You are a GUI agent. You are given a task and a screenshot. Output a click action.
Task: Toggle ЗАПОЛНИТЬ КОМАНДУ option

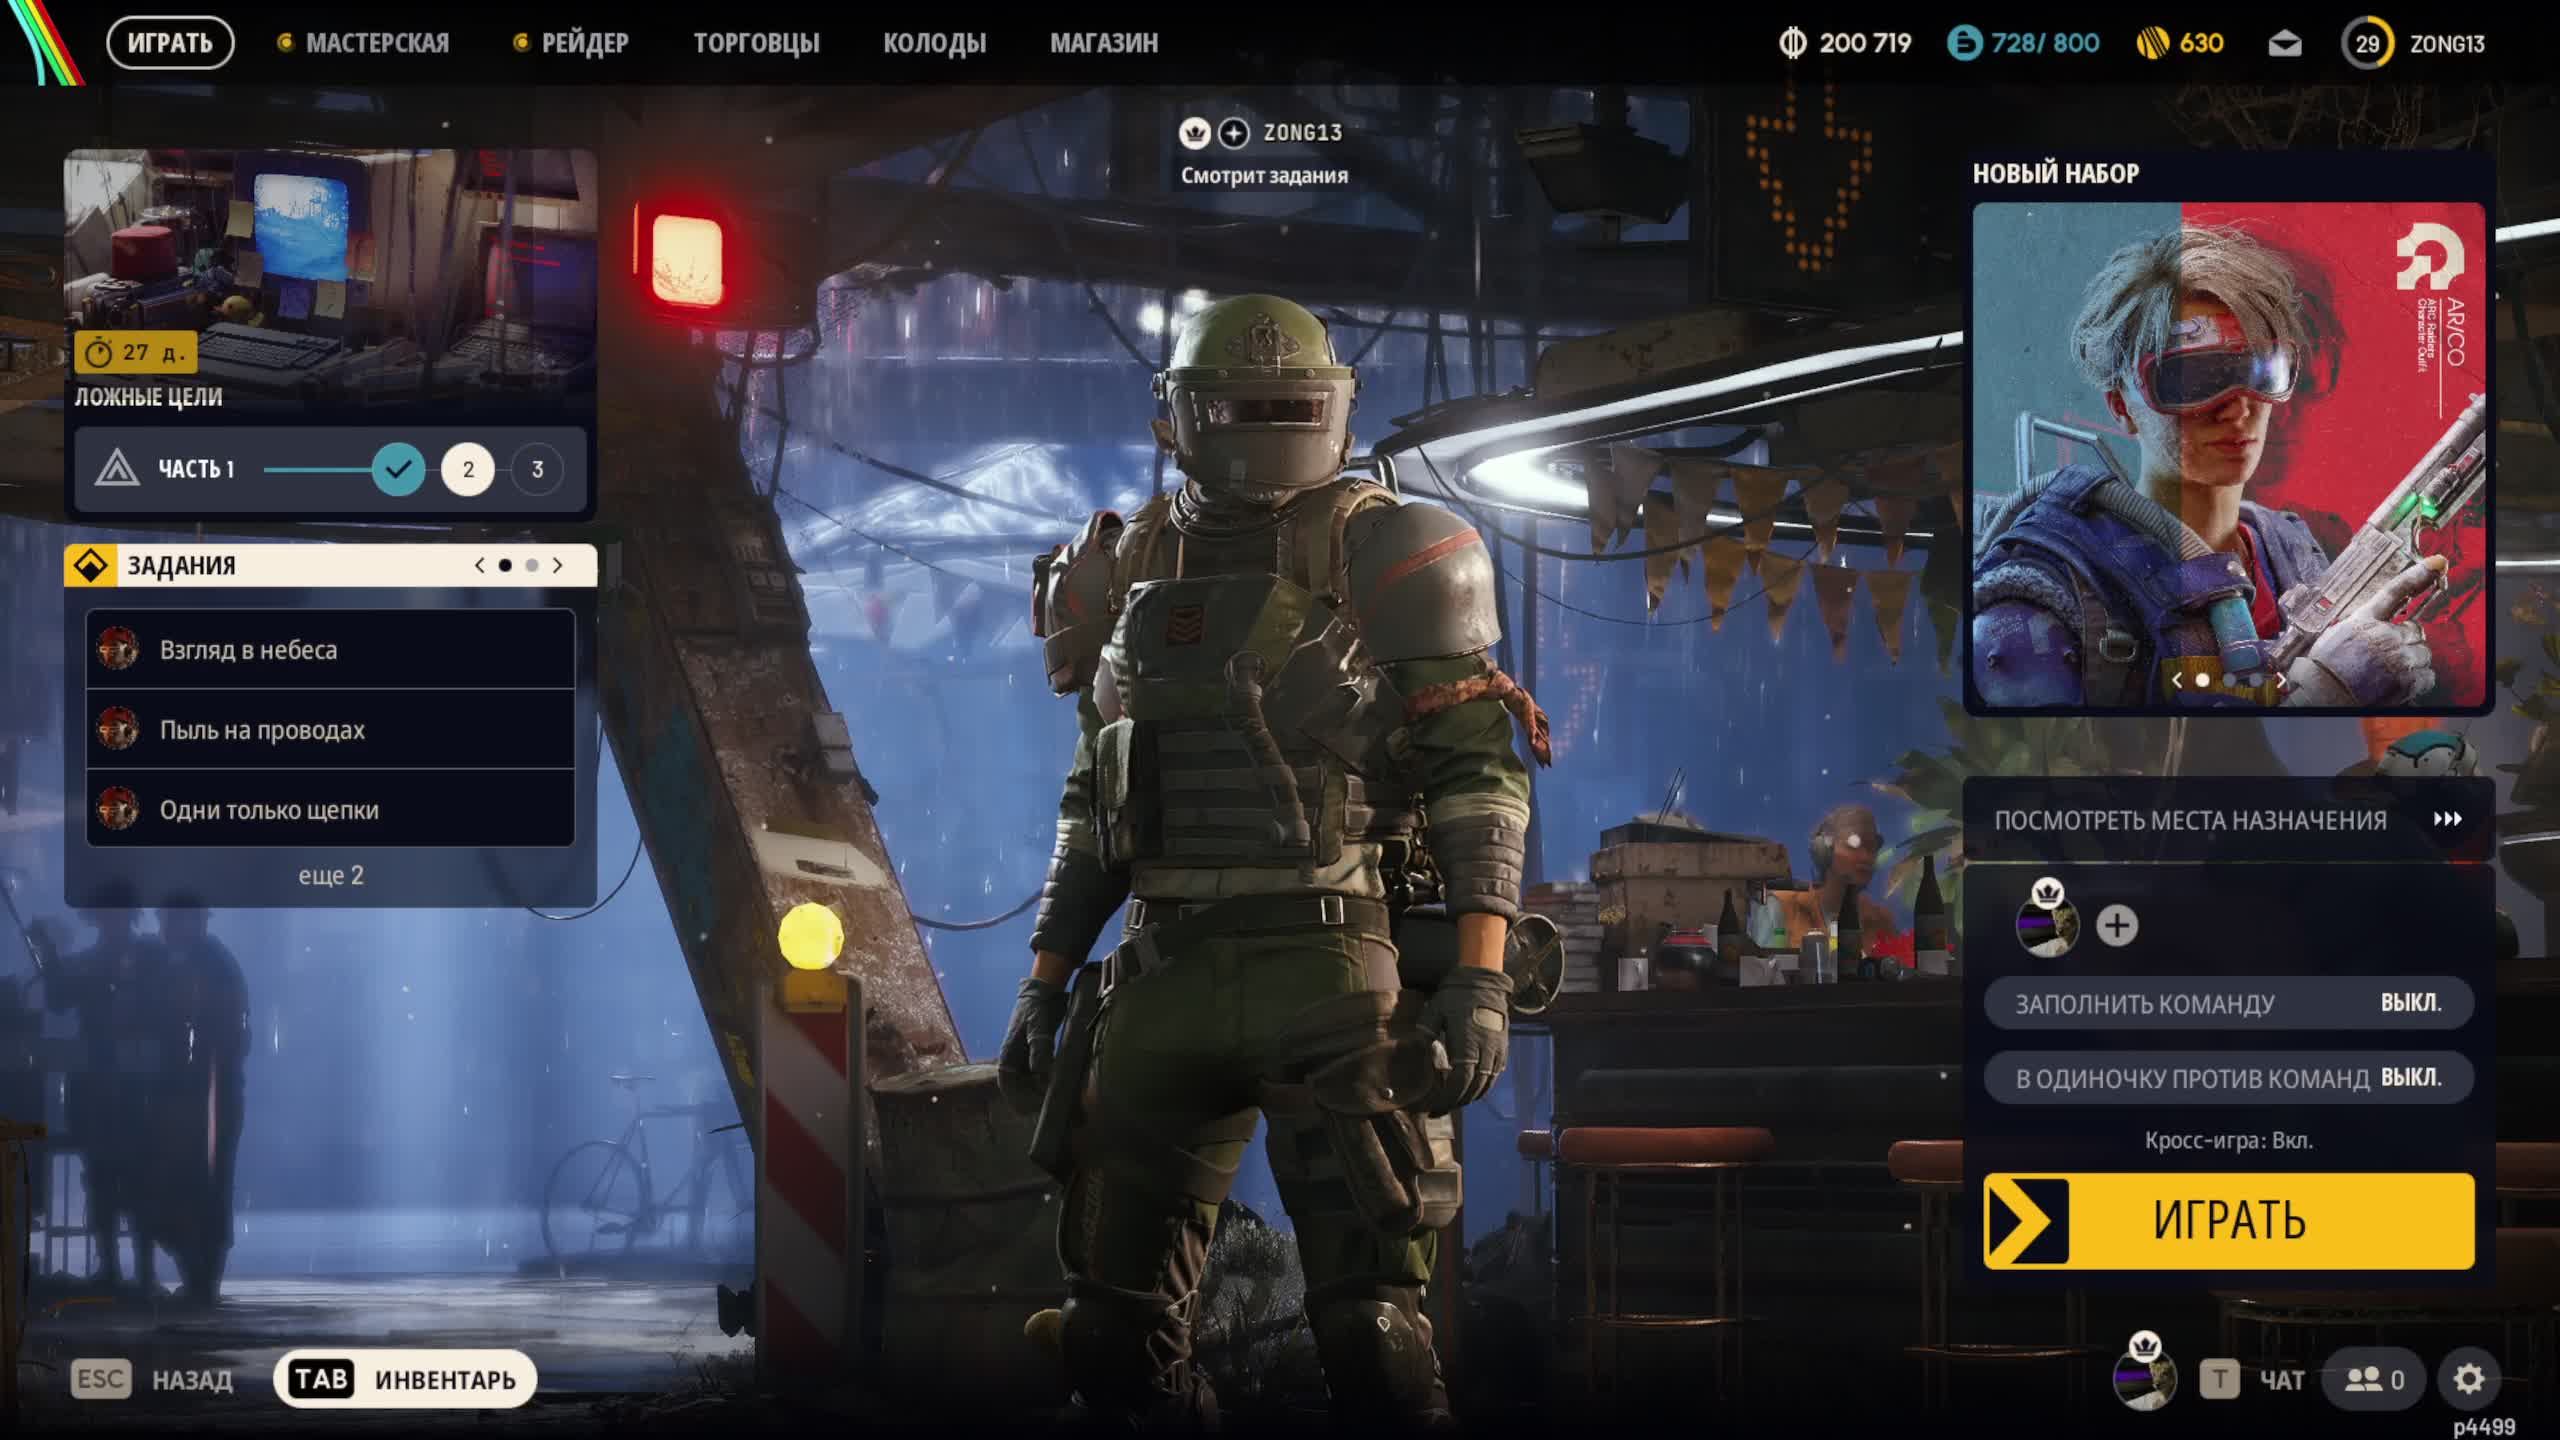pos(2228,1003)
